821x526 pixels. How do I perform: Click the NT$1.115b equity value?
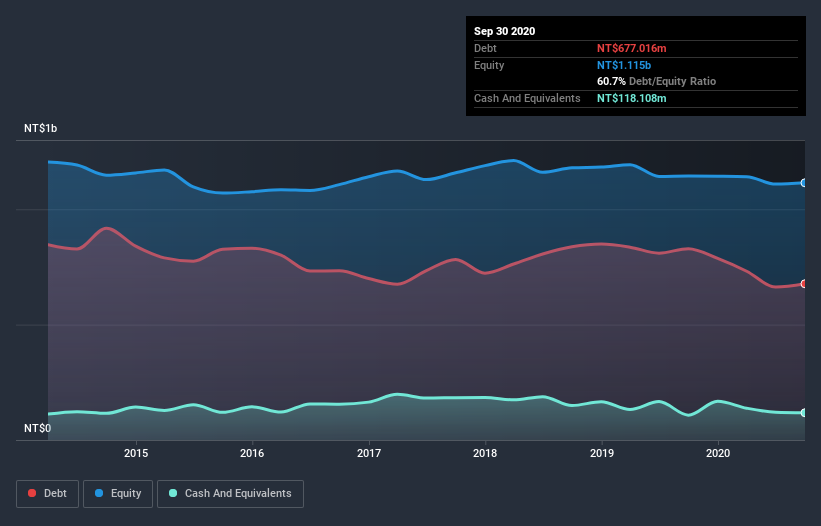click(x=624, y=65)
